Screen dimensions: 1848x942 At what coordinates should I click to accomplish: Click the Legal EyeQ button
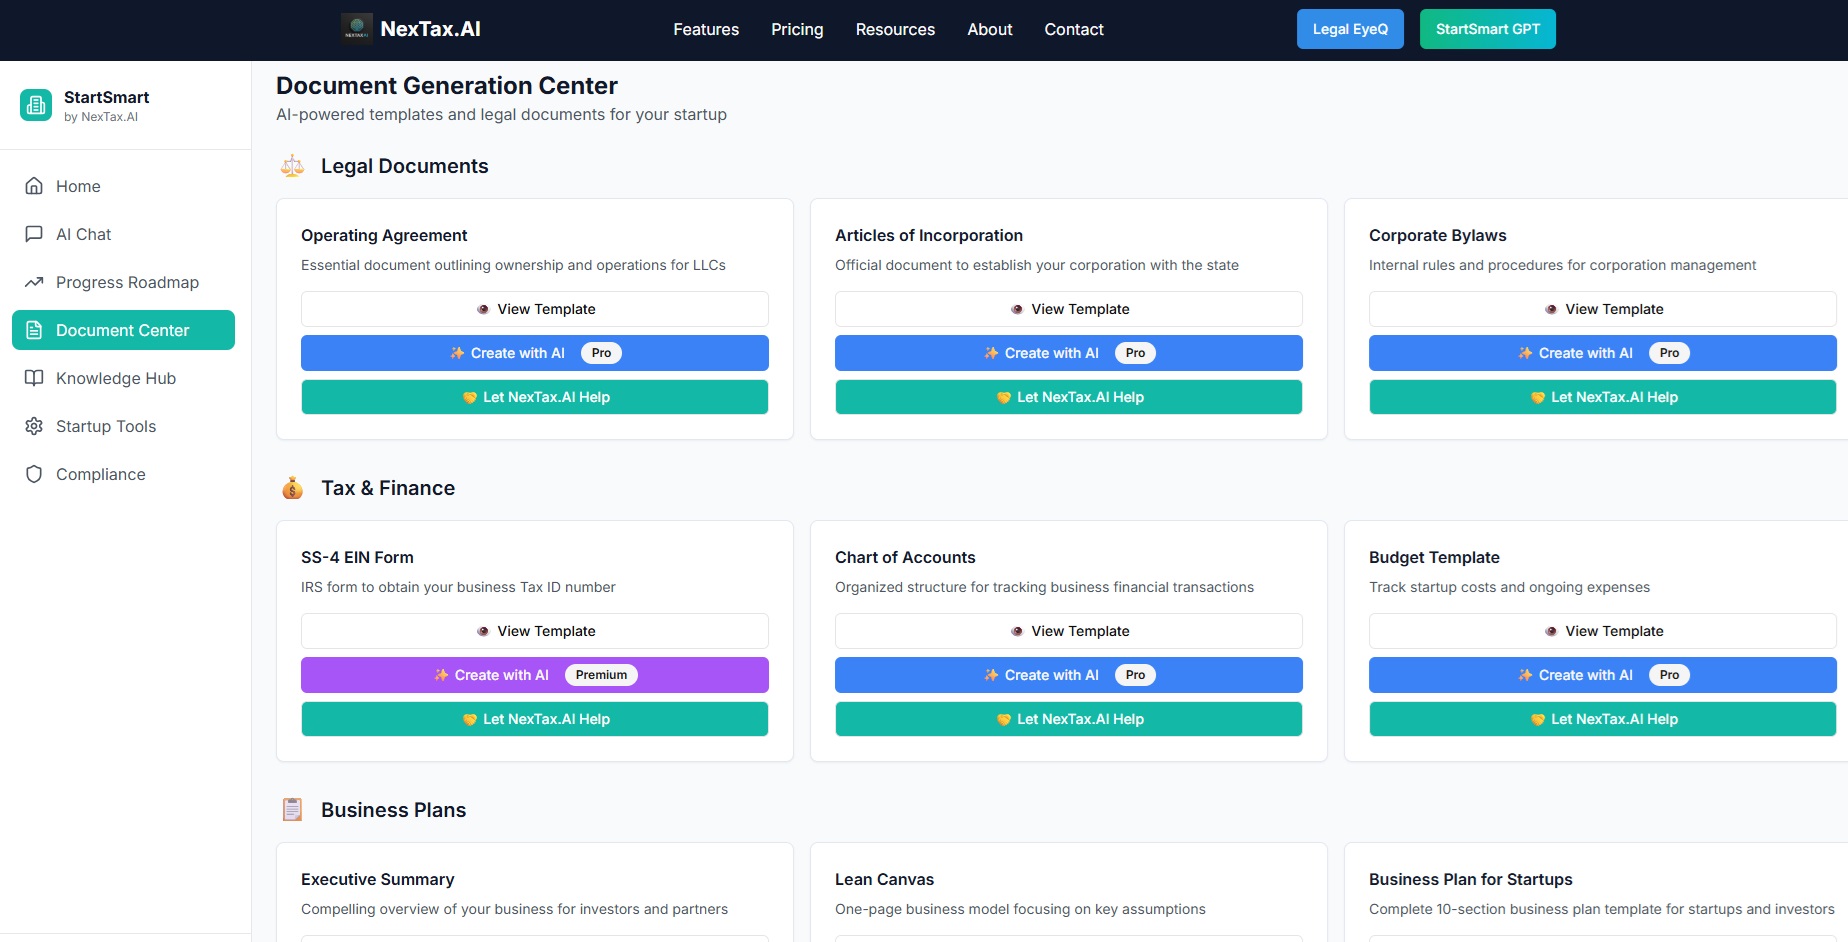1350,29
